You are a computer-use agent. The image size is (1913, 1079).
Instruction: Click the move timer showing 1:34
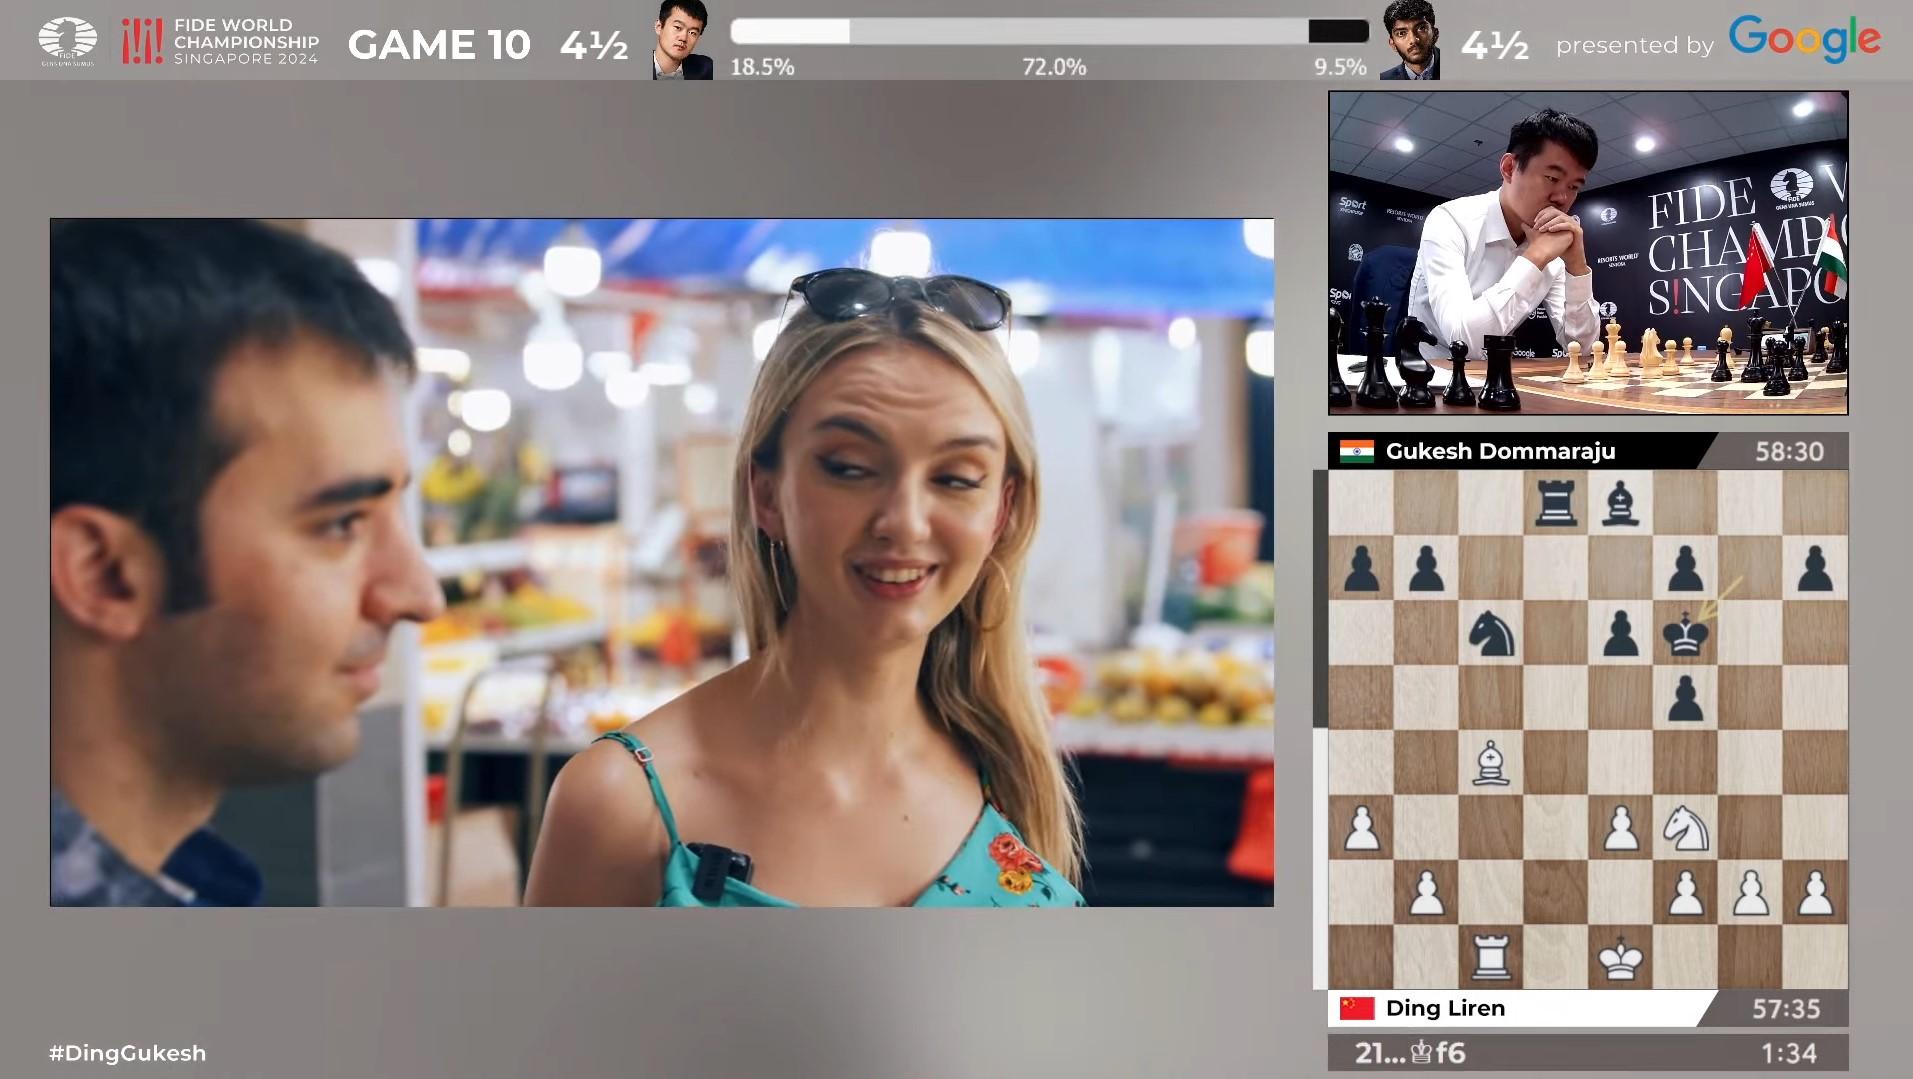tap(1790, 1053)
